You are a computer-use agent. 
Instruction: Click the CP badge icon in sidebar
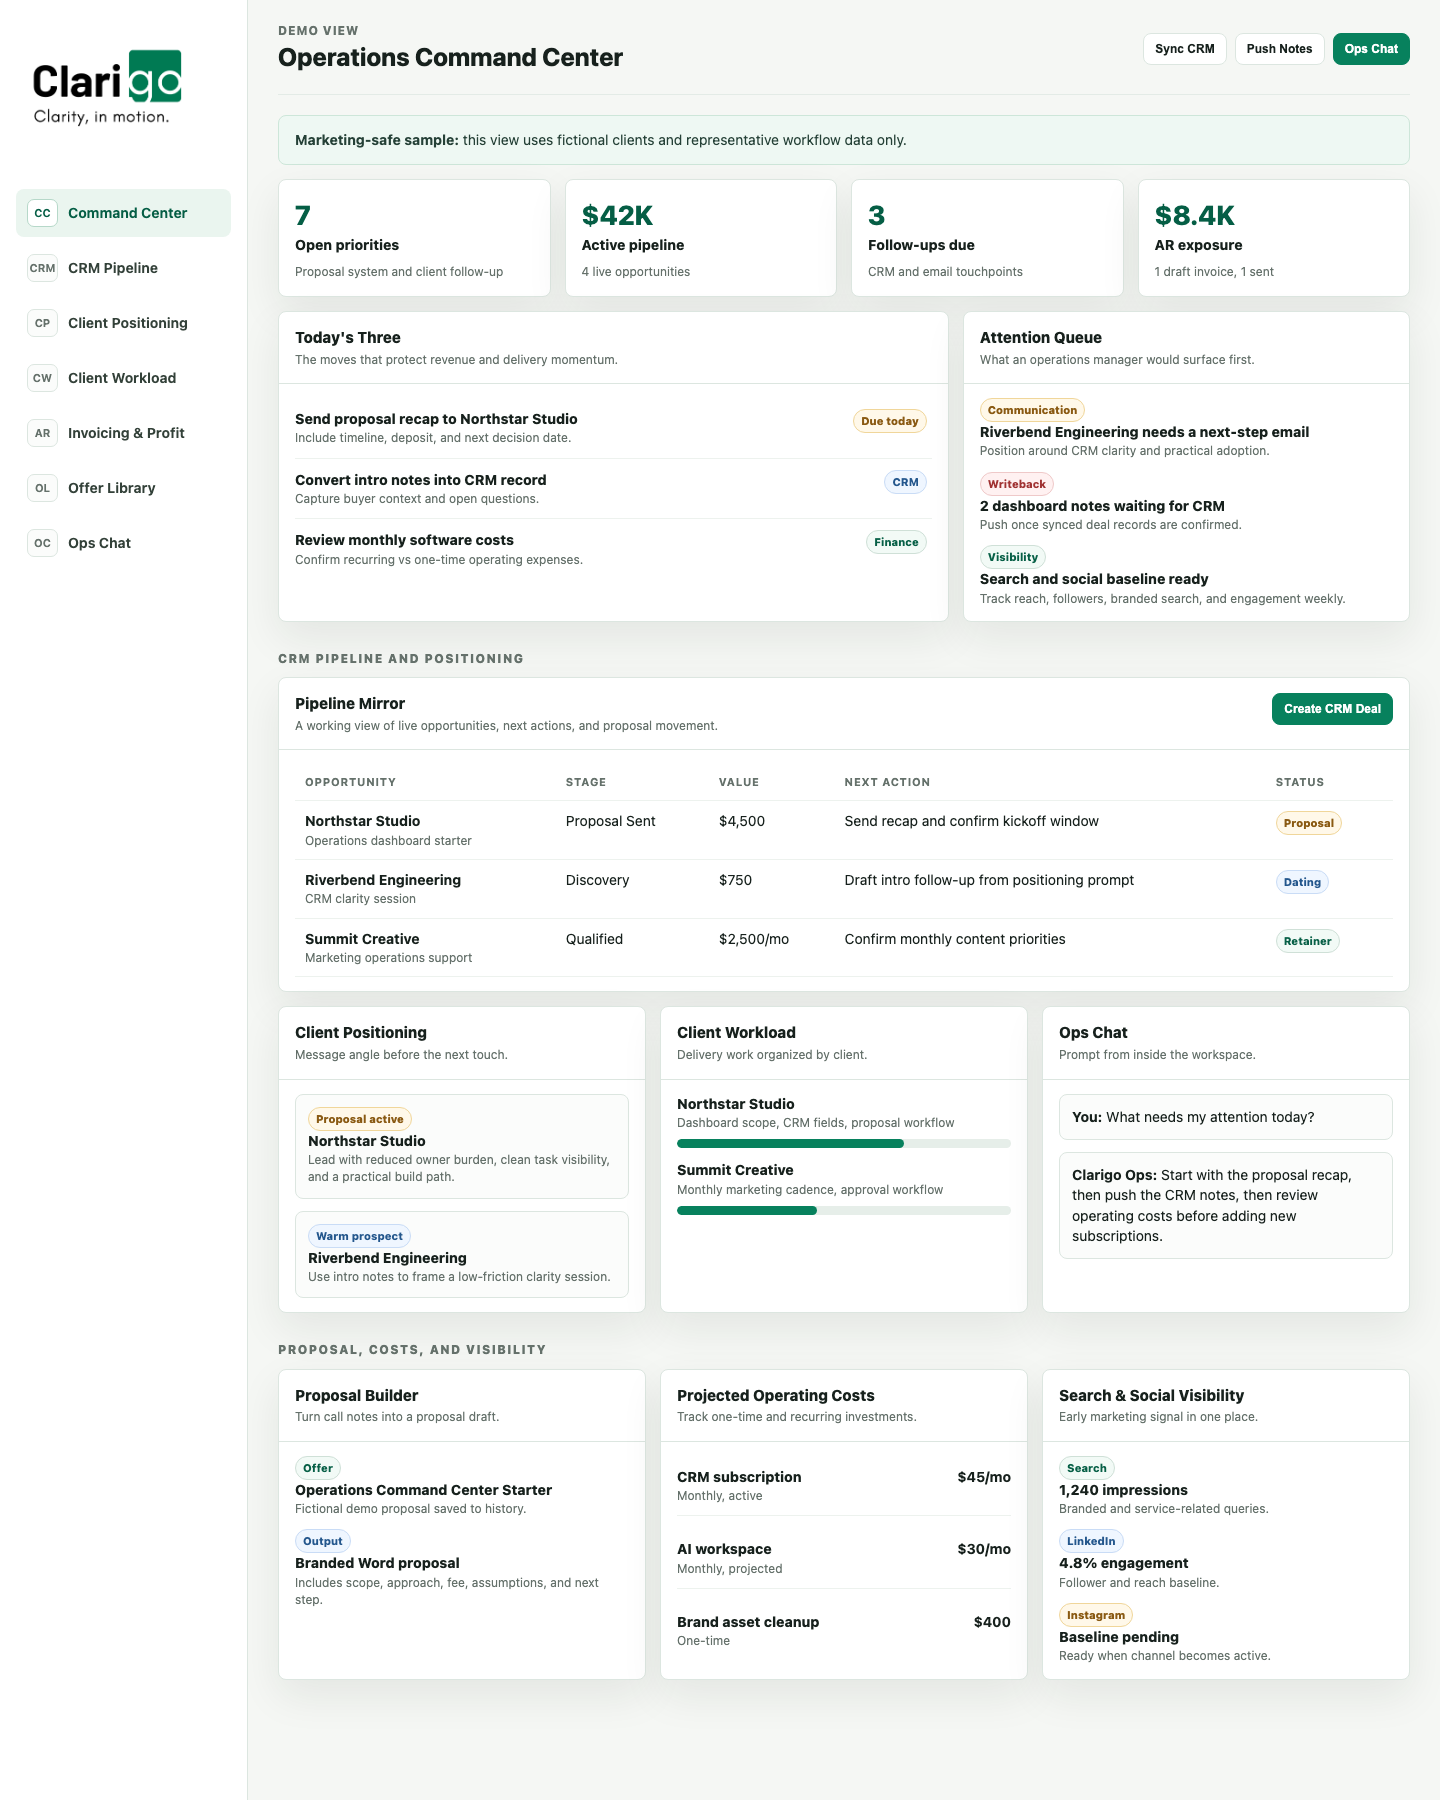pyautogui.click(x=42, y=323)
